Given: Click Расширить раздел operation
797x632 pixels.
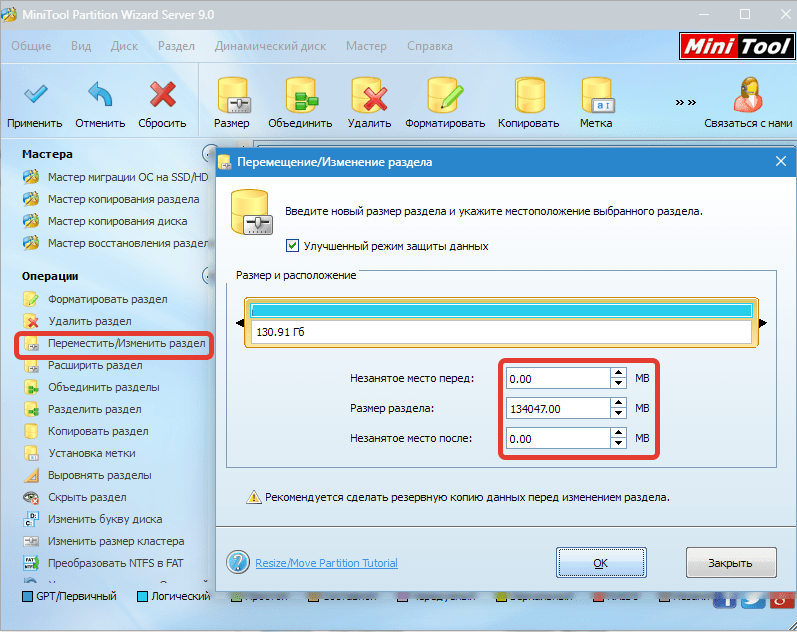Looking at the screenshot, I should (x=83, y=365).
